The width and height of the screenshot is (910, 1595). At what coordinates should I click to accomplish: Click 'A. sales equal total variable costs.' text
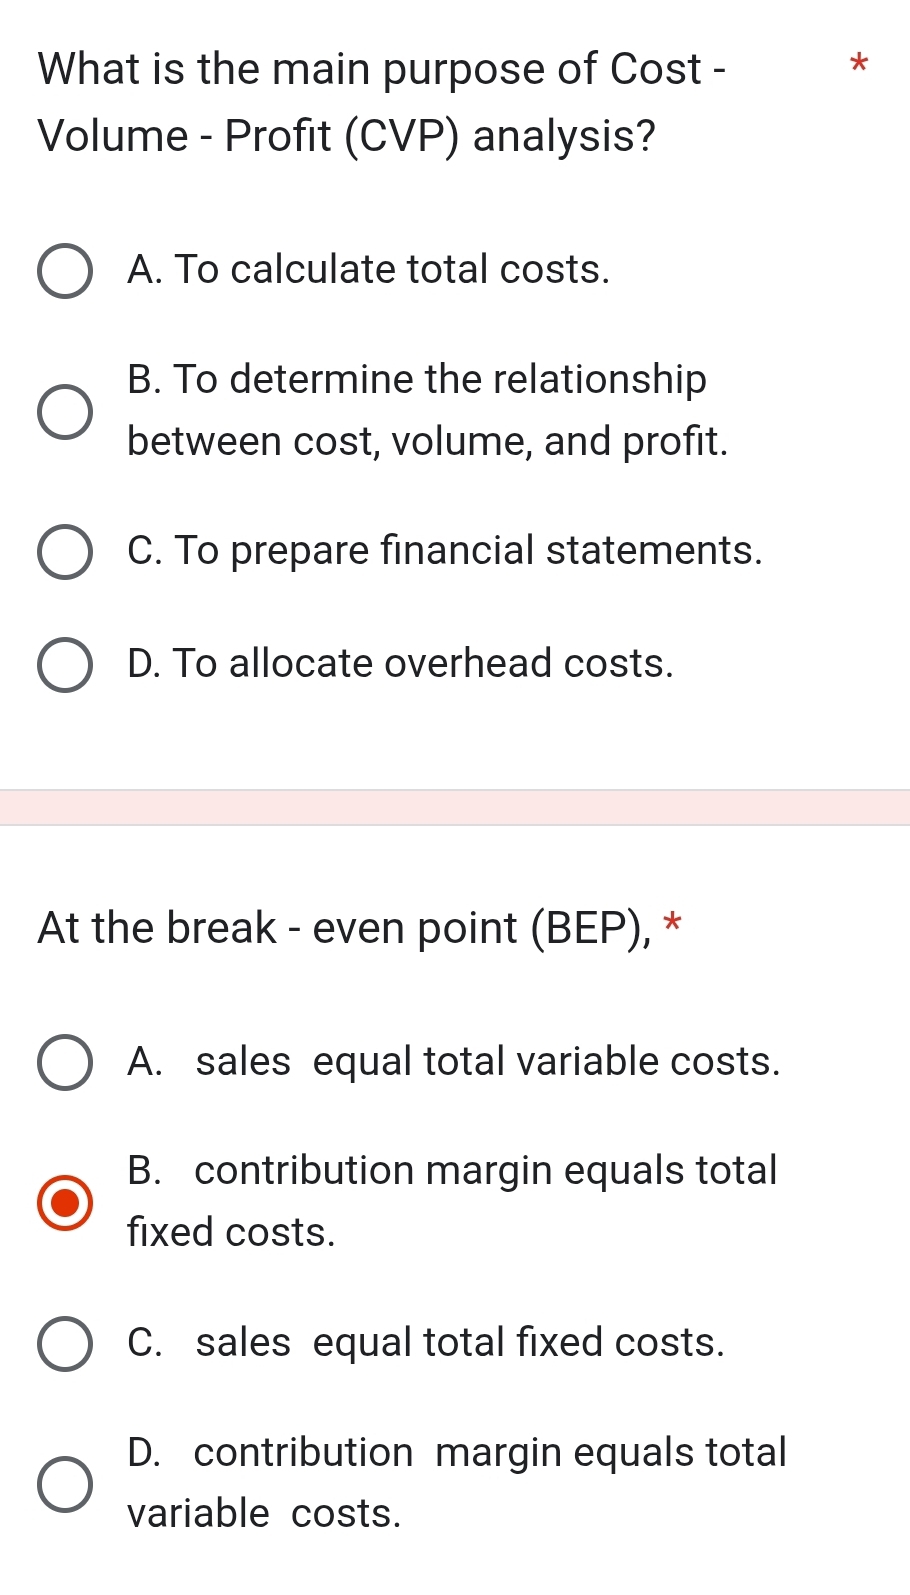pyautogui.click(x=453, y=1062)
